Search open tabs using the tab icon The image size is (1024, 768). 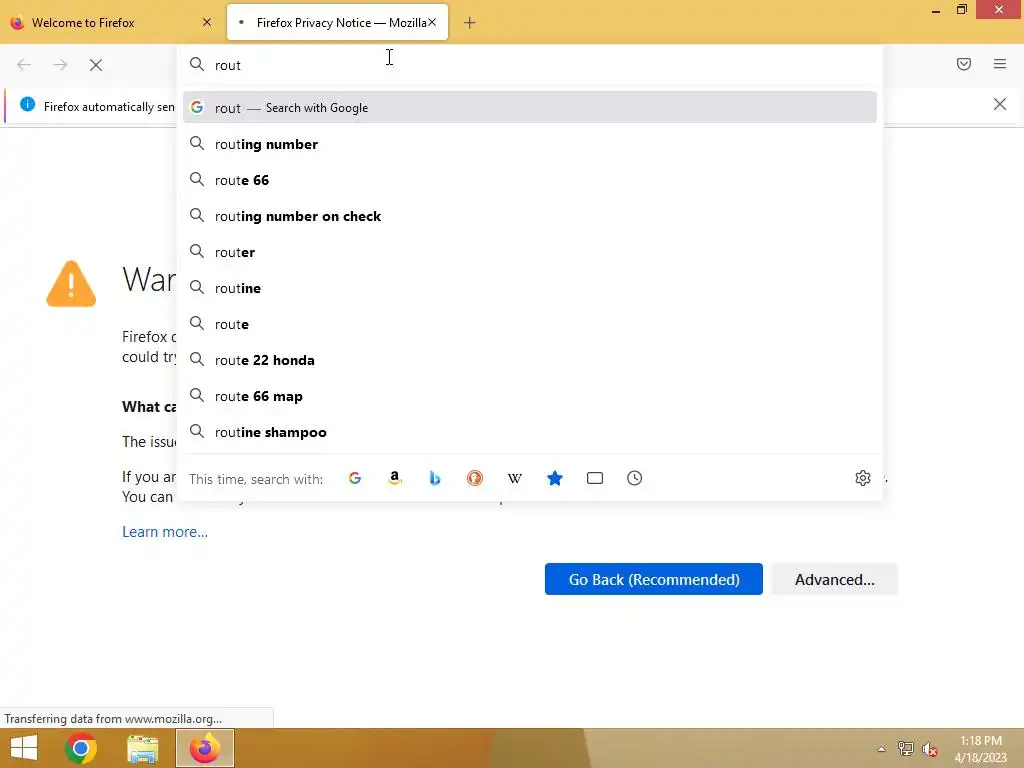[x=595, y=478]
